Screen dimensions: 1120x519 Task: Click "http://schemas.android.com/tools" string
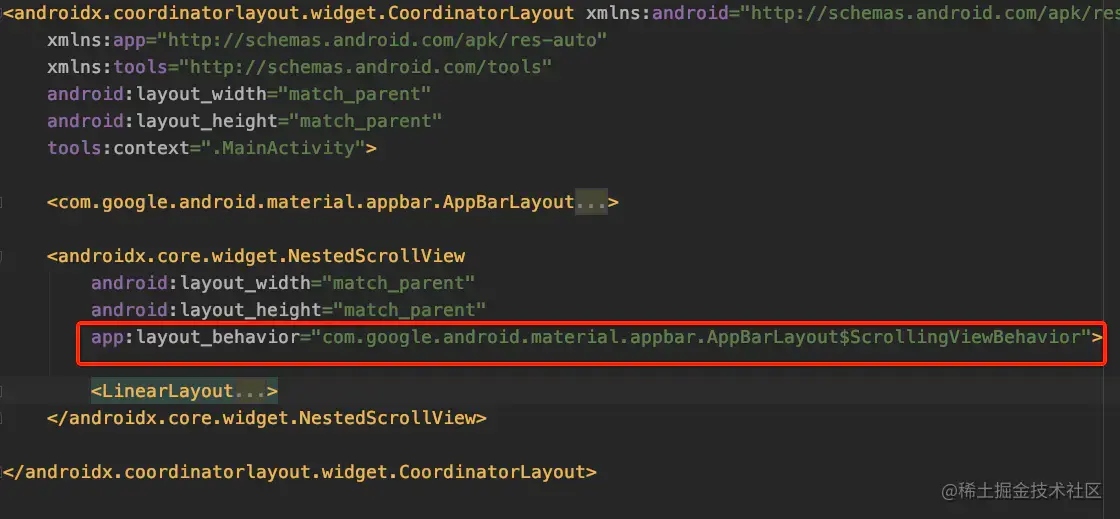[366, 67]
